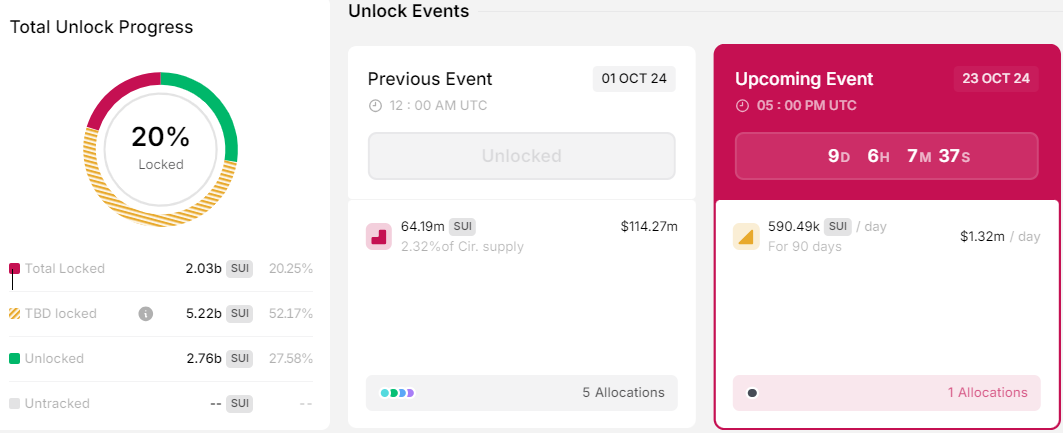
Task: Click the colored allocation dots in Previous Event
Action: pyautogui.click(x=397, y=393)
